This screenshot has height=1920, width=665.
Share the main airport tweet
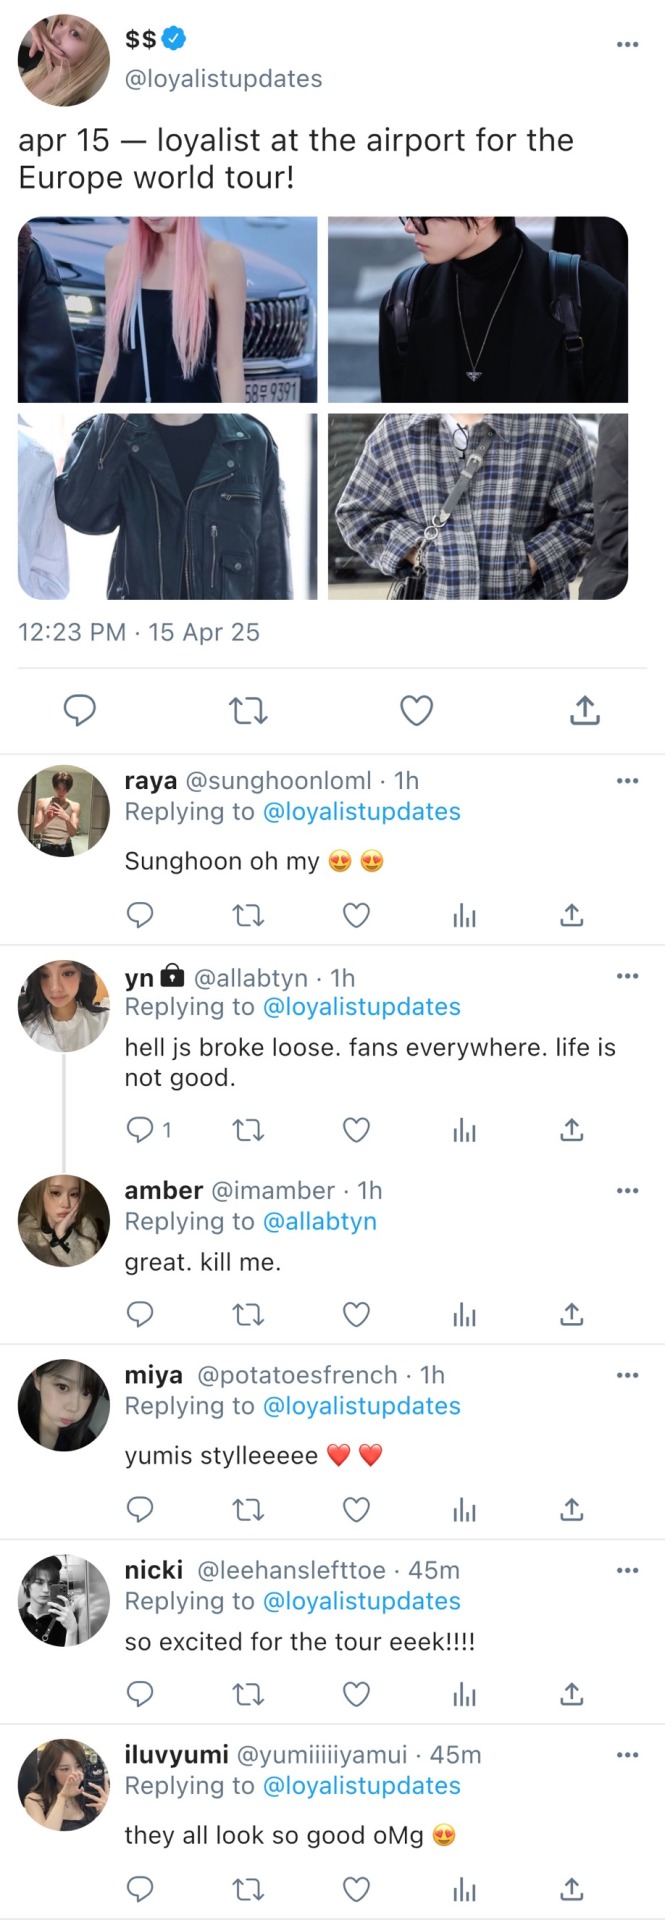coord(584,710)
